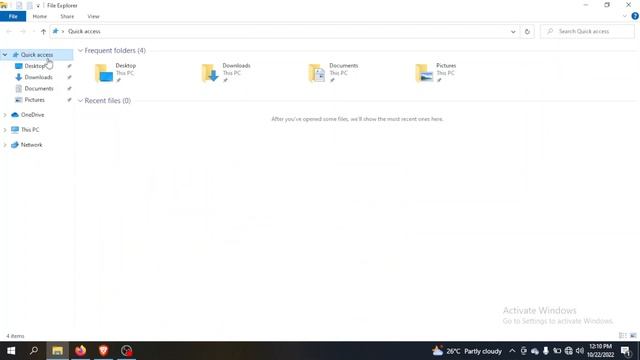Refresh the Quick access view
The width and height of the screenshot is (640, 360).
coord(527,31)
